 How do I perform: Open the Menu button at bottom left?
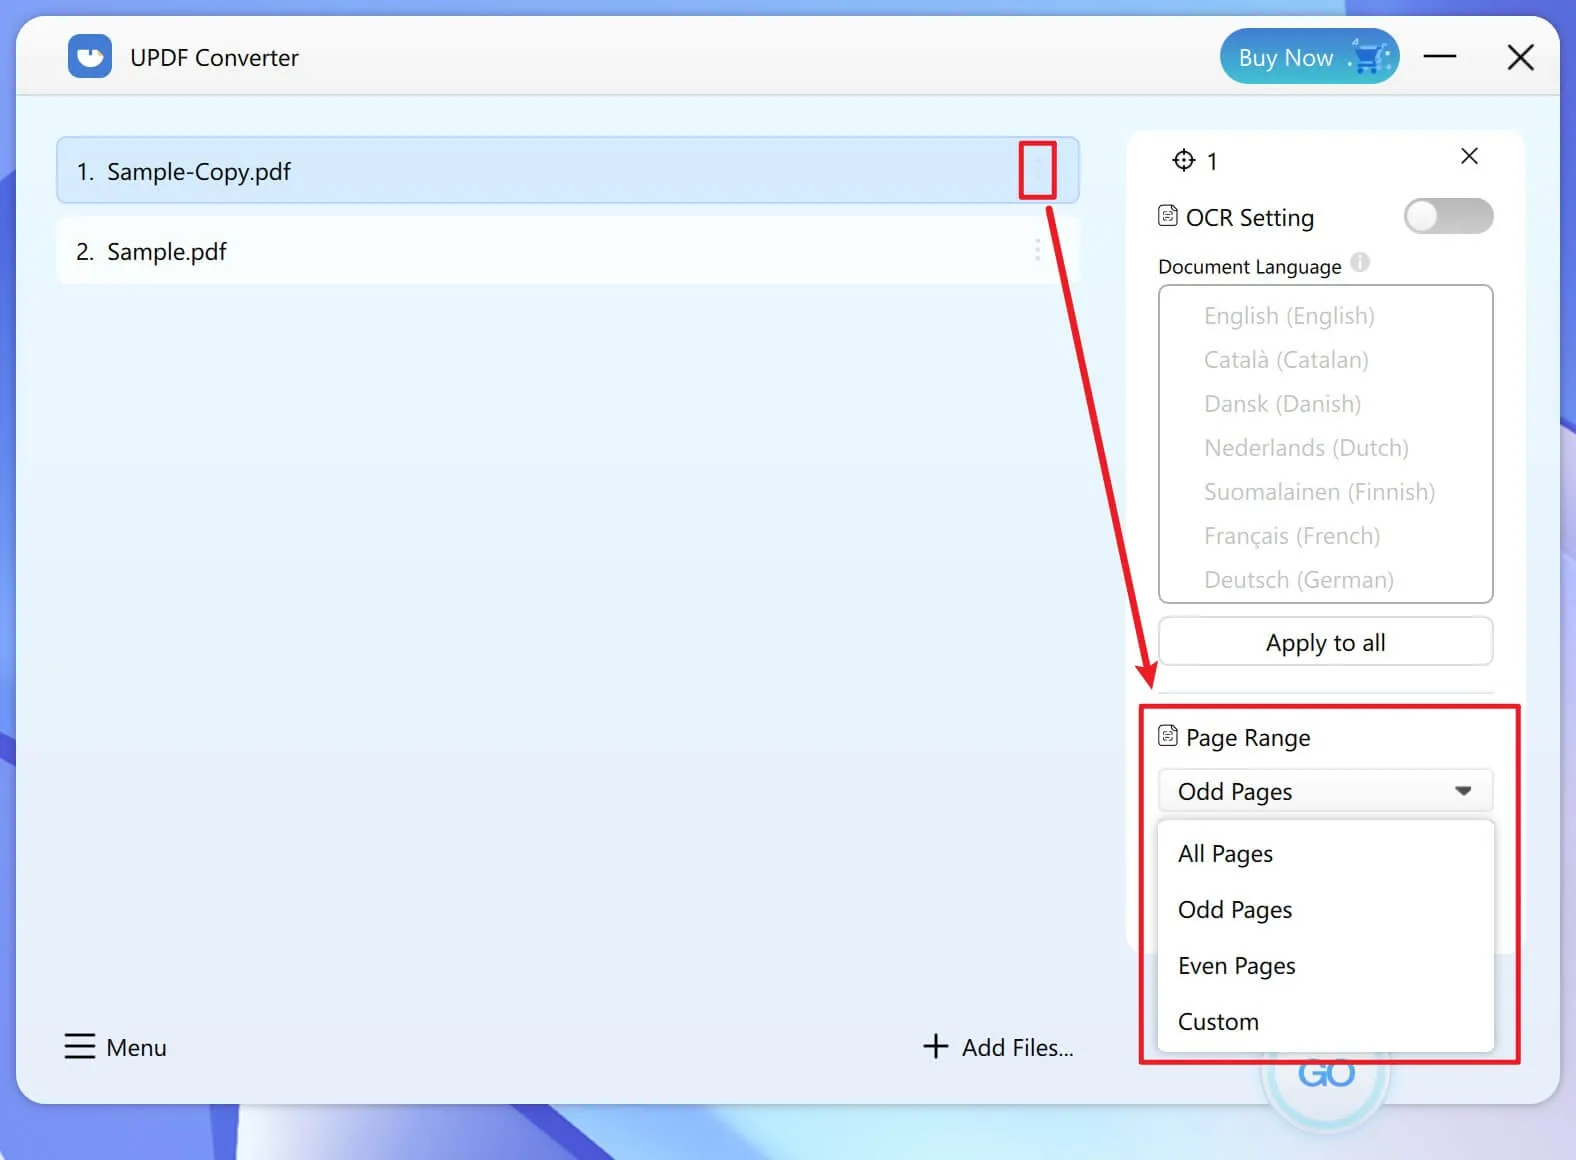[x=116, y=1047]
